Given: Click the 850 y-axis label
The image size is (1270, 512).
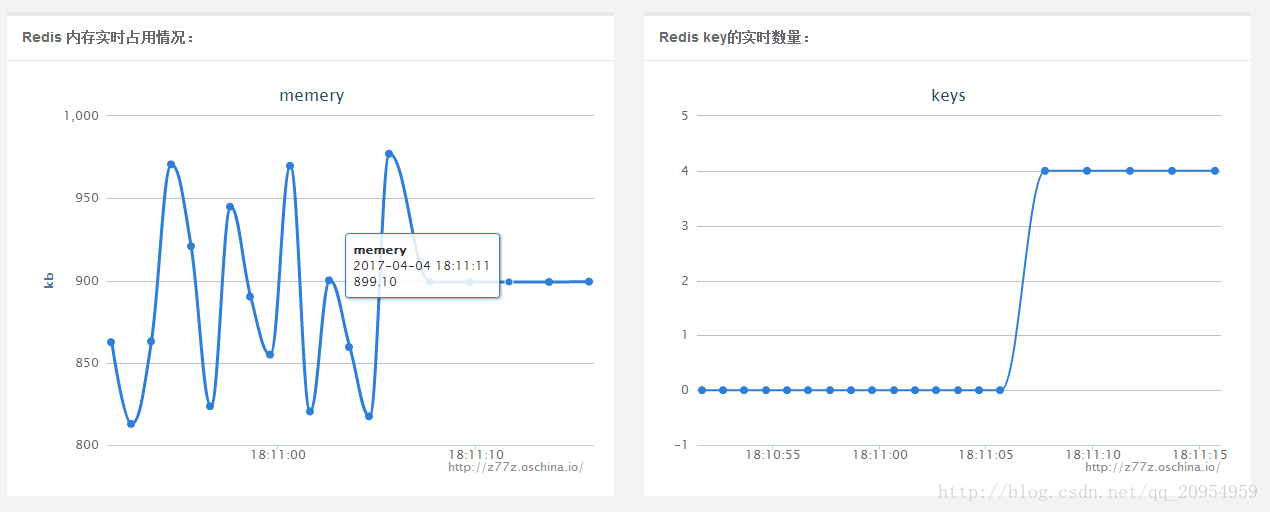Looking at the screenshot, I should tap(88, 363).
